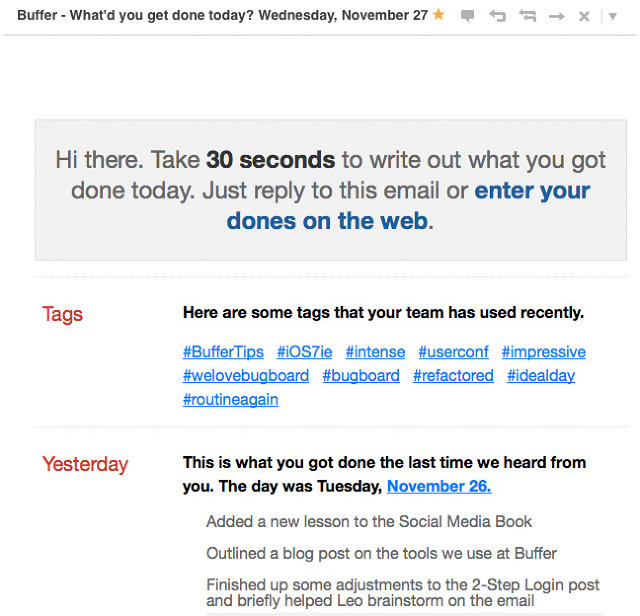
Task: Click the #intense tag
Action: click(376, 352)
